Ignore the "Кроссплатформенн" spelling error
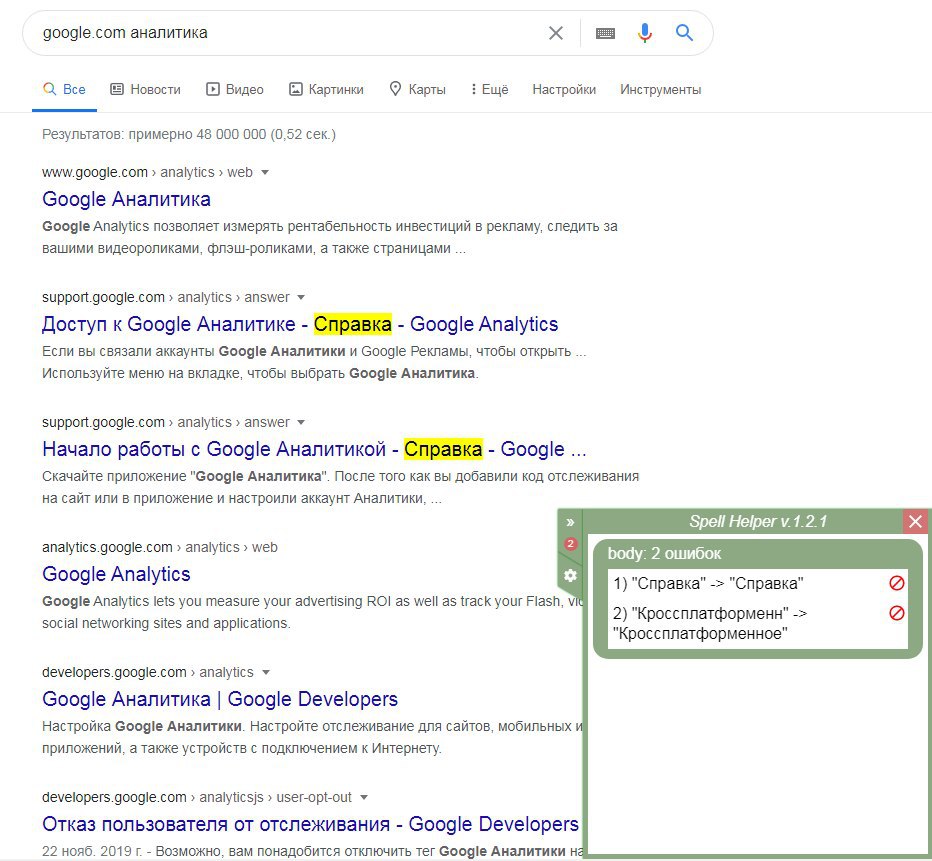Image resolution: width=932 pixels, height=861 pixels. coord(896,613)
